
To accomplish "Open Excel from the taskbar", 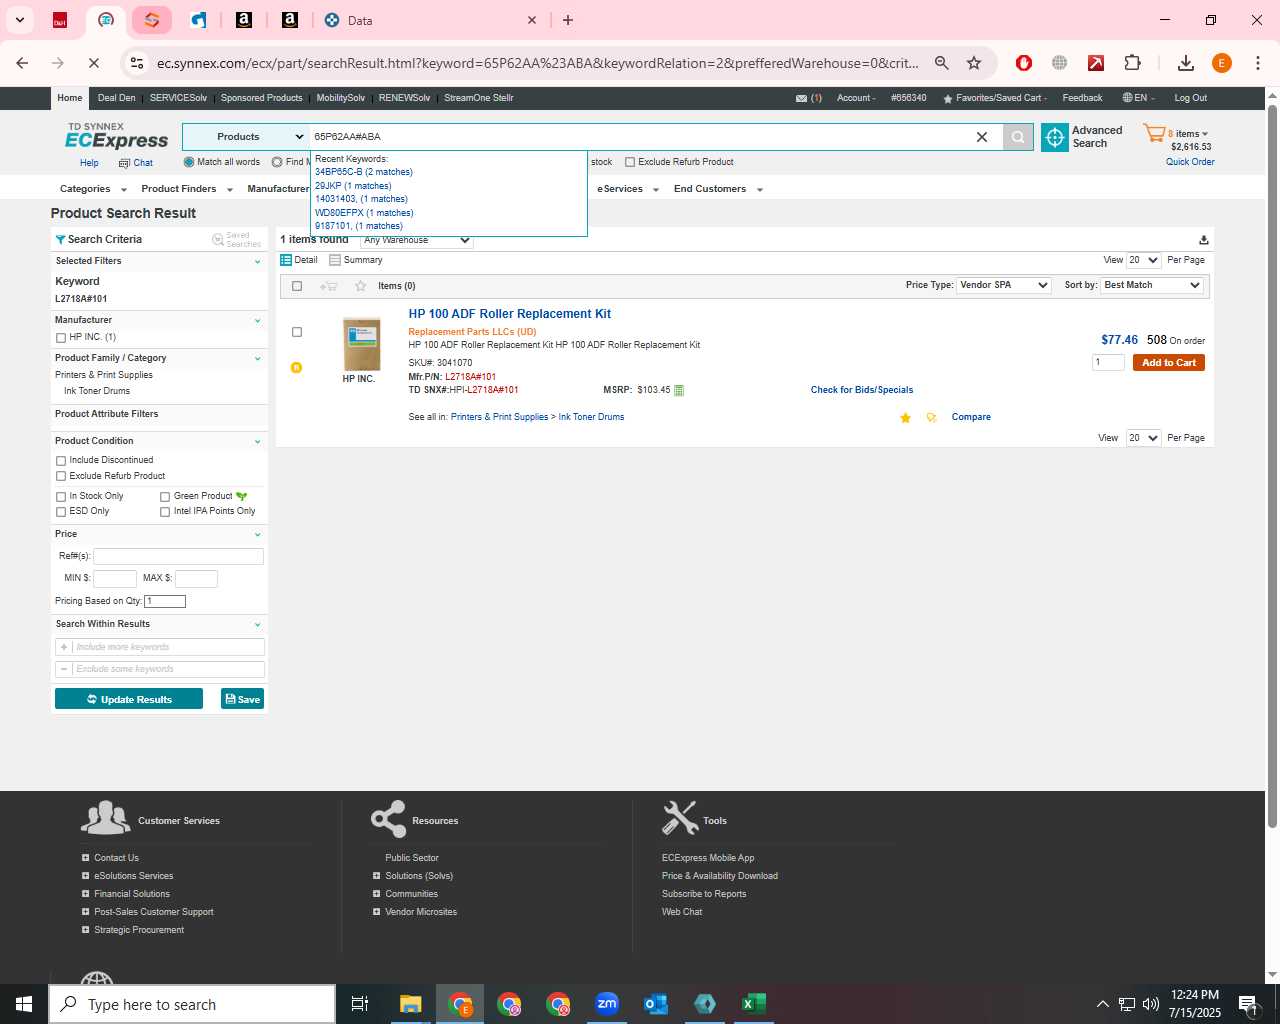I will coord(754,1004).
